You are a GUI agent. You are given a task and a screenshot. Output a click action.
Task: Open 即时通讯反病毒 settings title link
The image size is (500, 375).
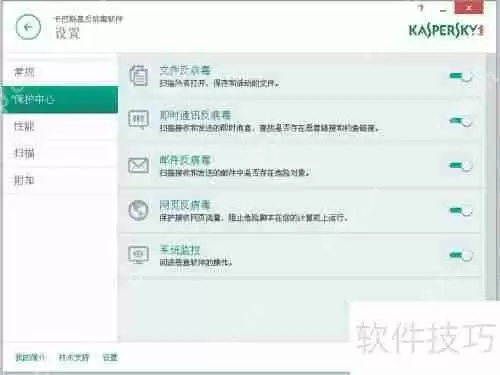195,116
